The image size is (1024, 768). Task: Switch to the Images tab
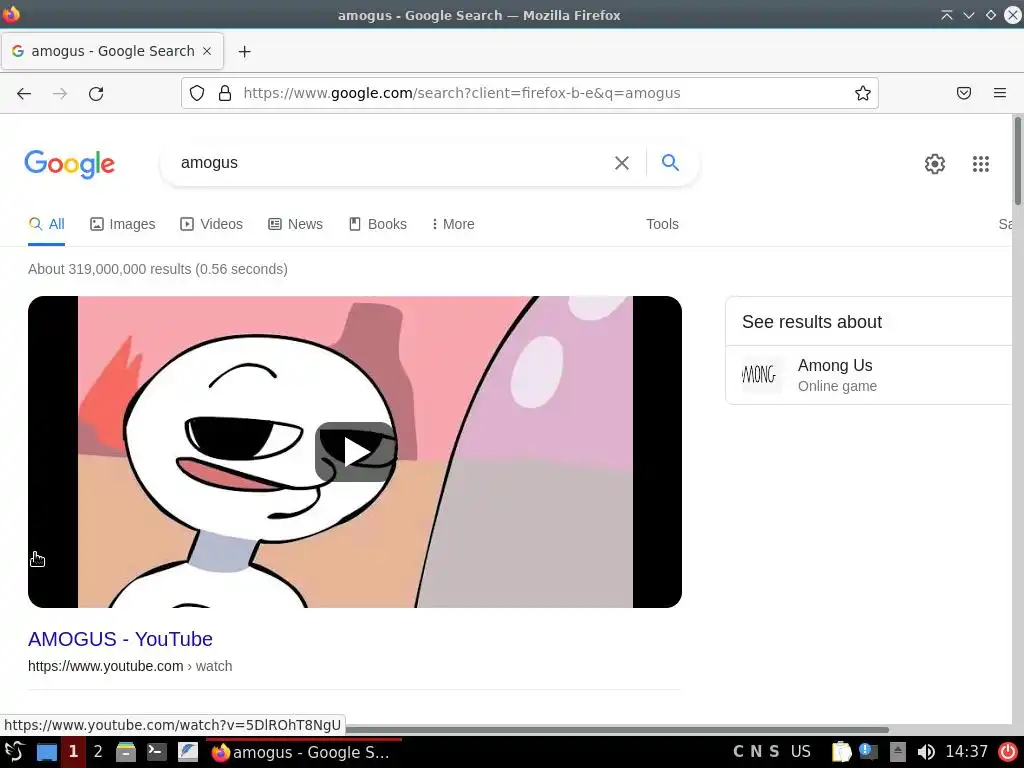pyautogui.click(x=123, y=224)
